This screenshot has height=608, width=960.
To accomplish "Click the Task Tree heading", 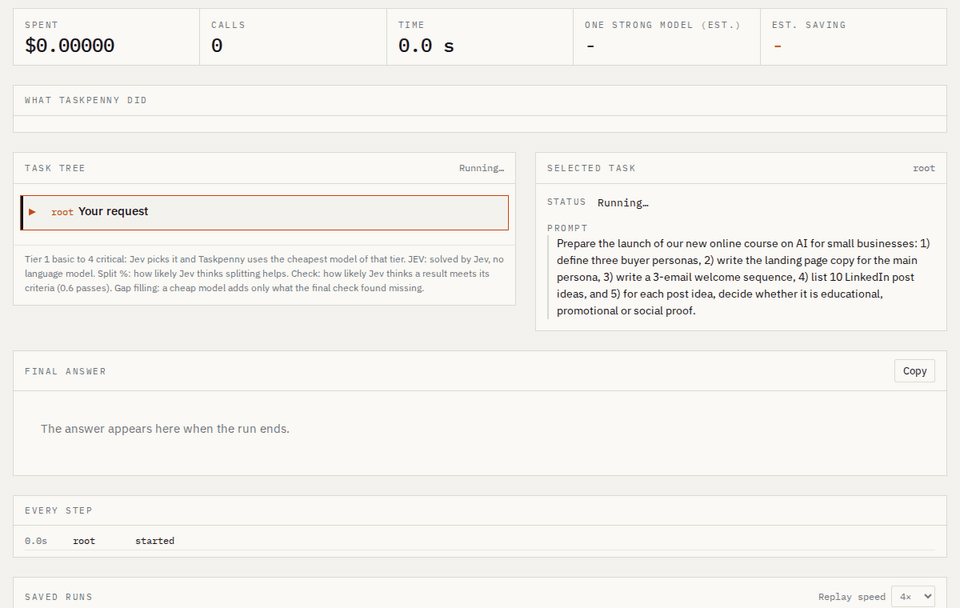I will [55, 168].
